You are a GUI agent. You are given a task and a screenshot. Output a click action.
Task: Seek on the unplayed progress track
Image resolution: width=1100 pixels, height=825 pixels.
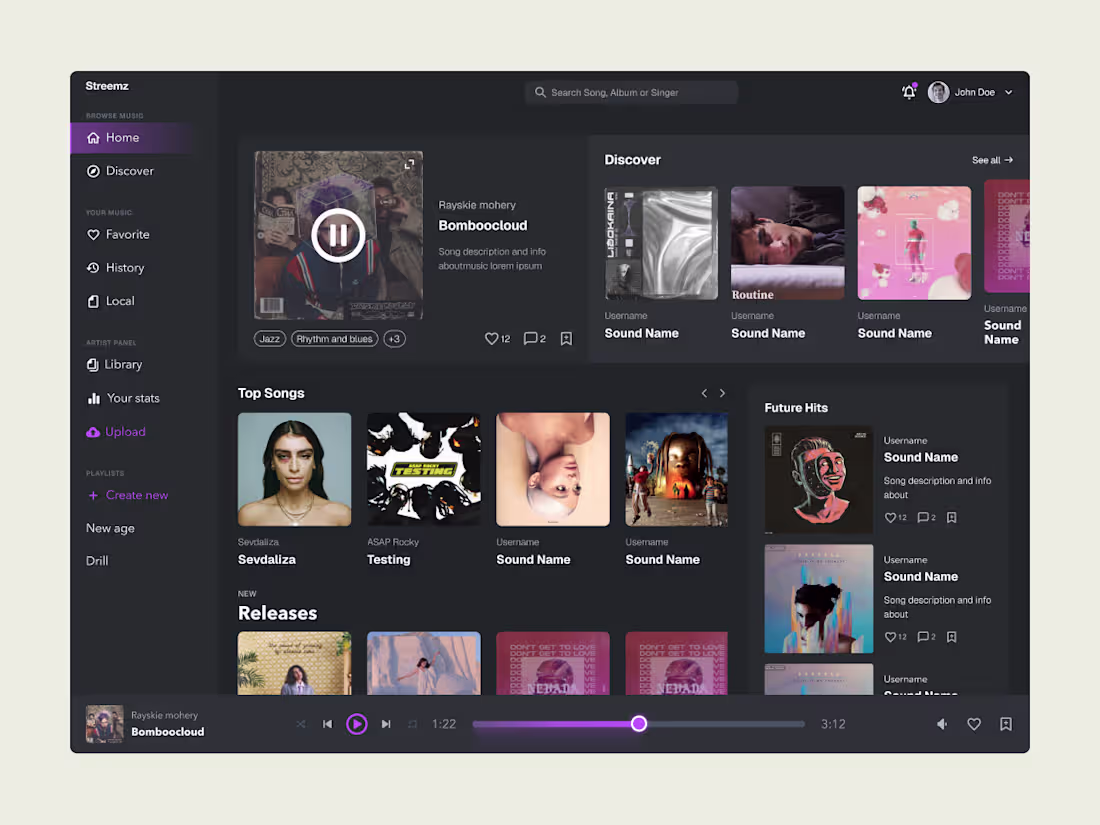point(725,724)
